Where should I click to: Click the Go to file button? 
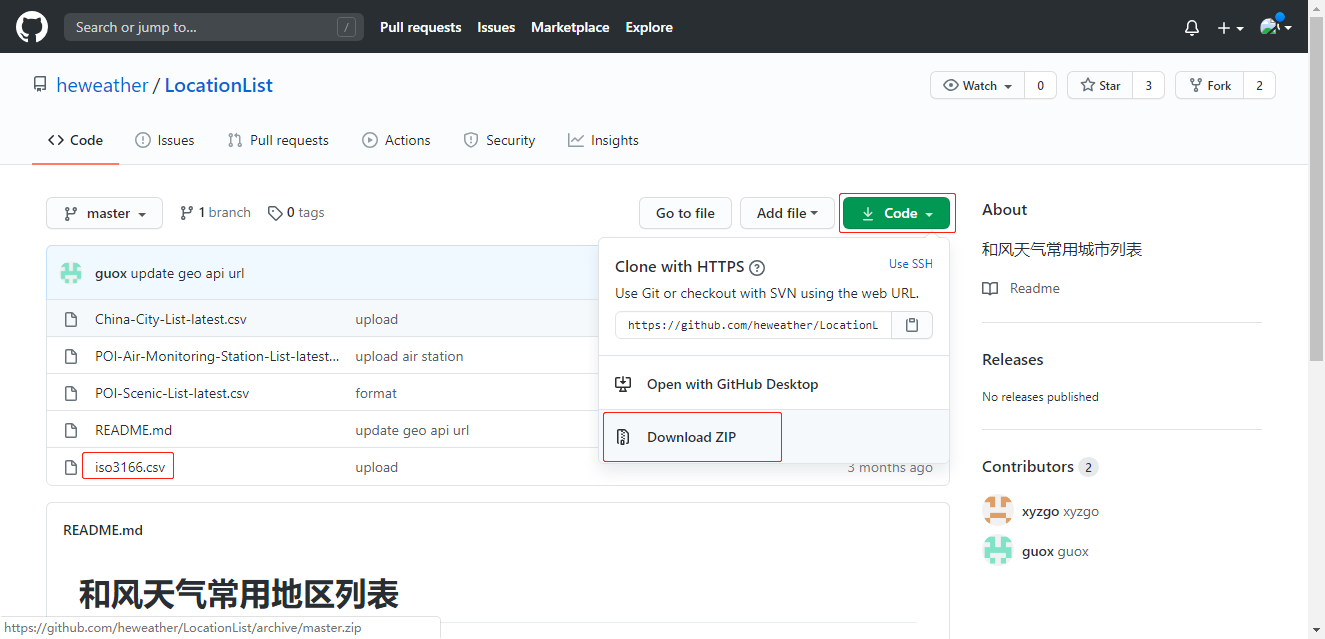[685, 213]
